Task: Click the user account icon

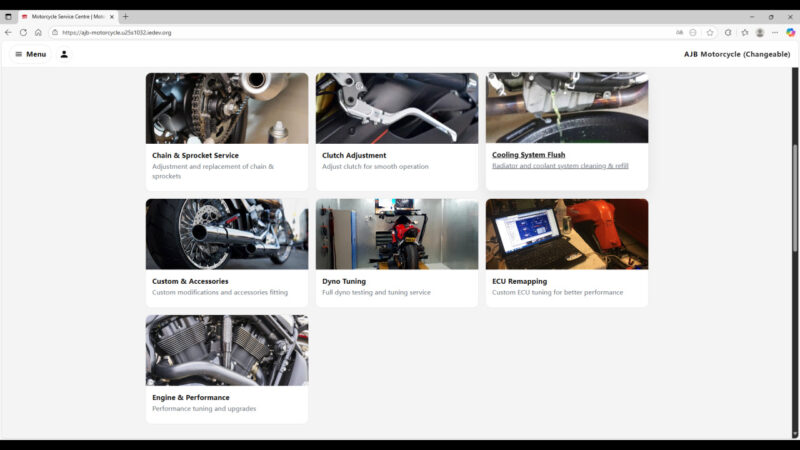Action: 64,54
